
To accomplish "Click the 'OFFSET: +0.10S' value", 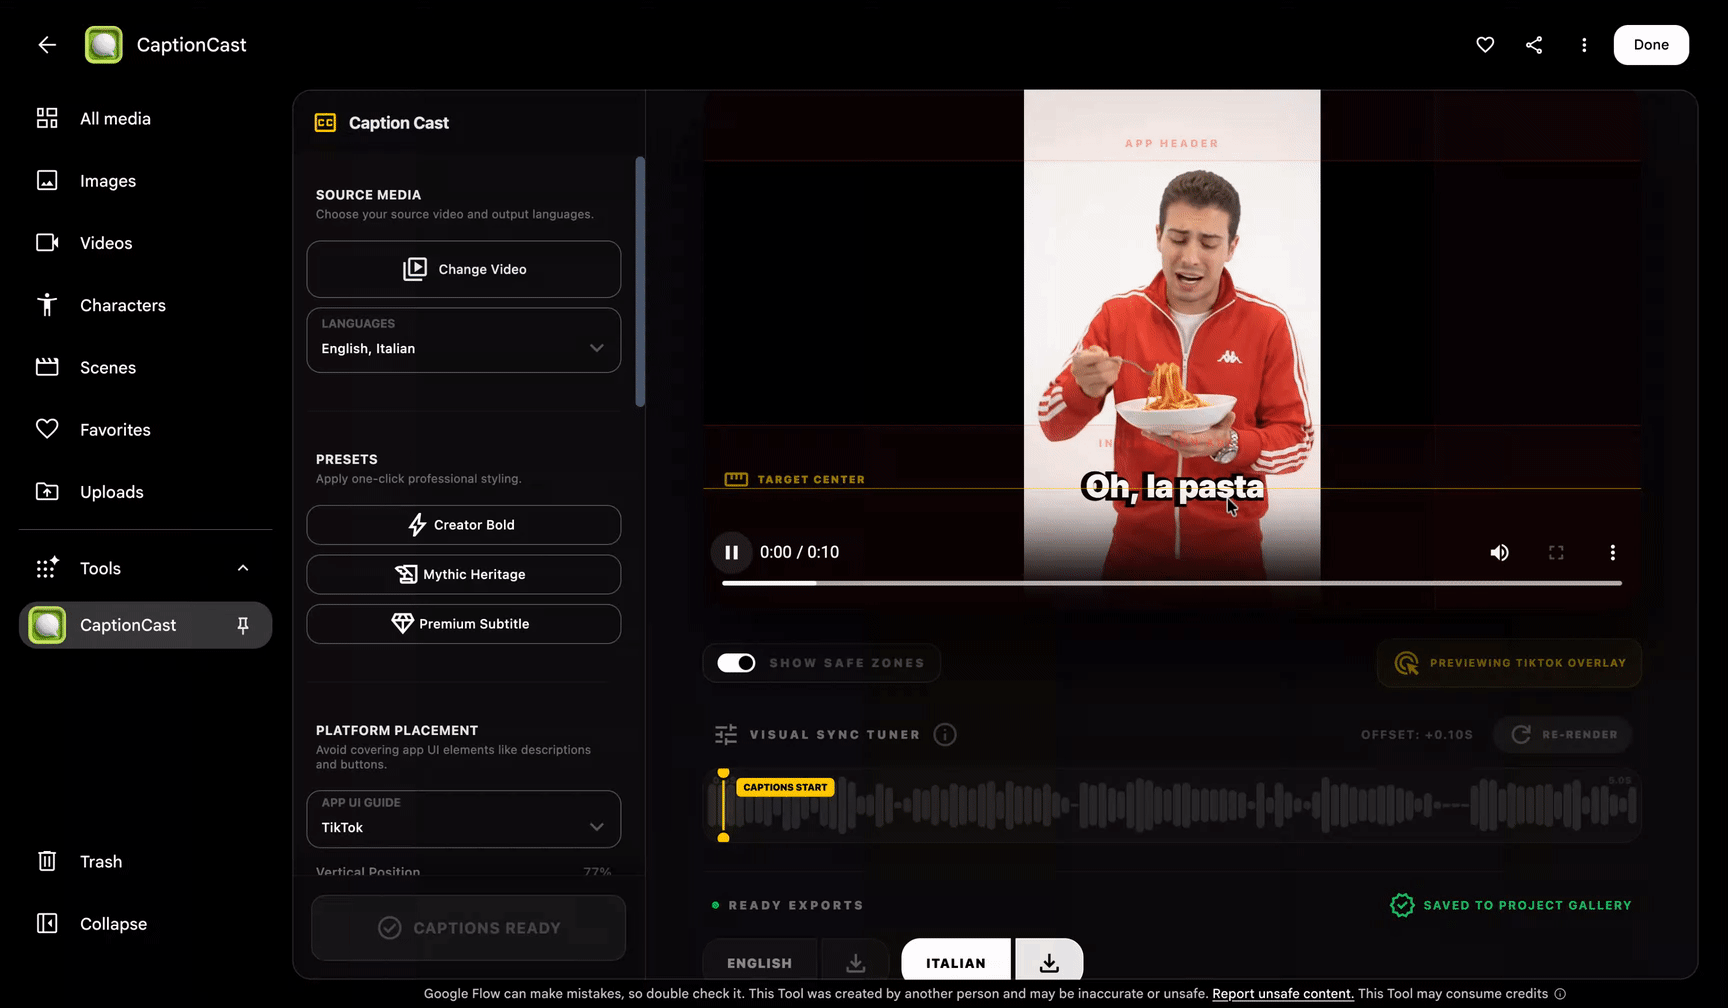I will coord(1416,735).
